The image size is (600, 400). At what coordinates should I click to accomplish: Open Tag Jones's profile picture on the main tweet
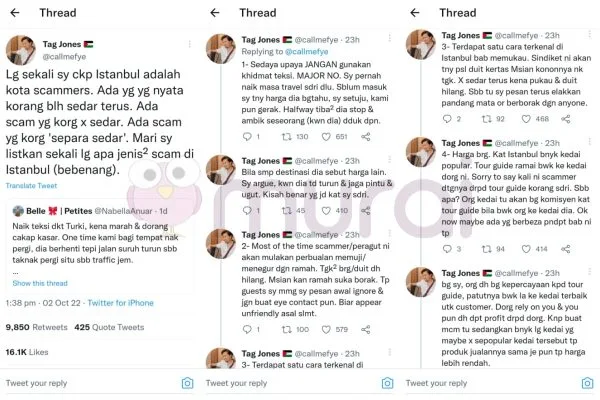[x=21, y=50]
